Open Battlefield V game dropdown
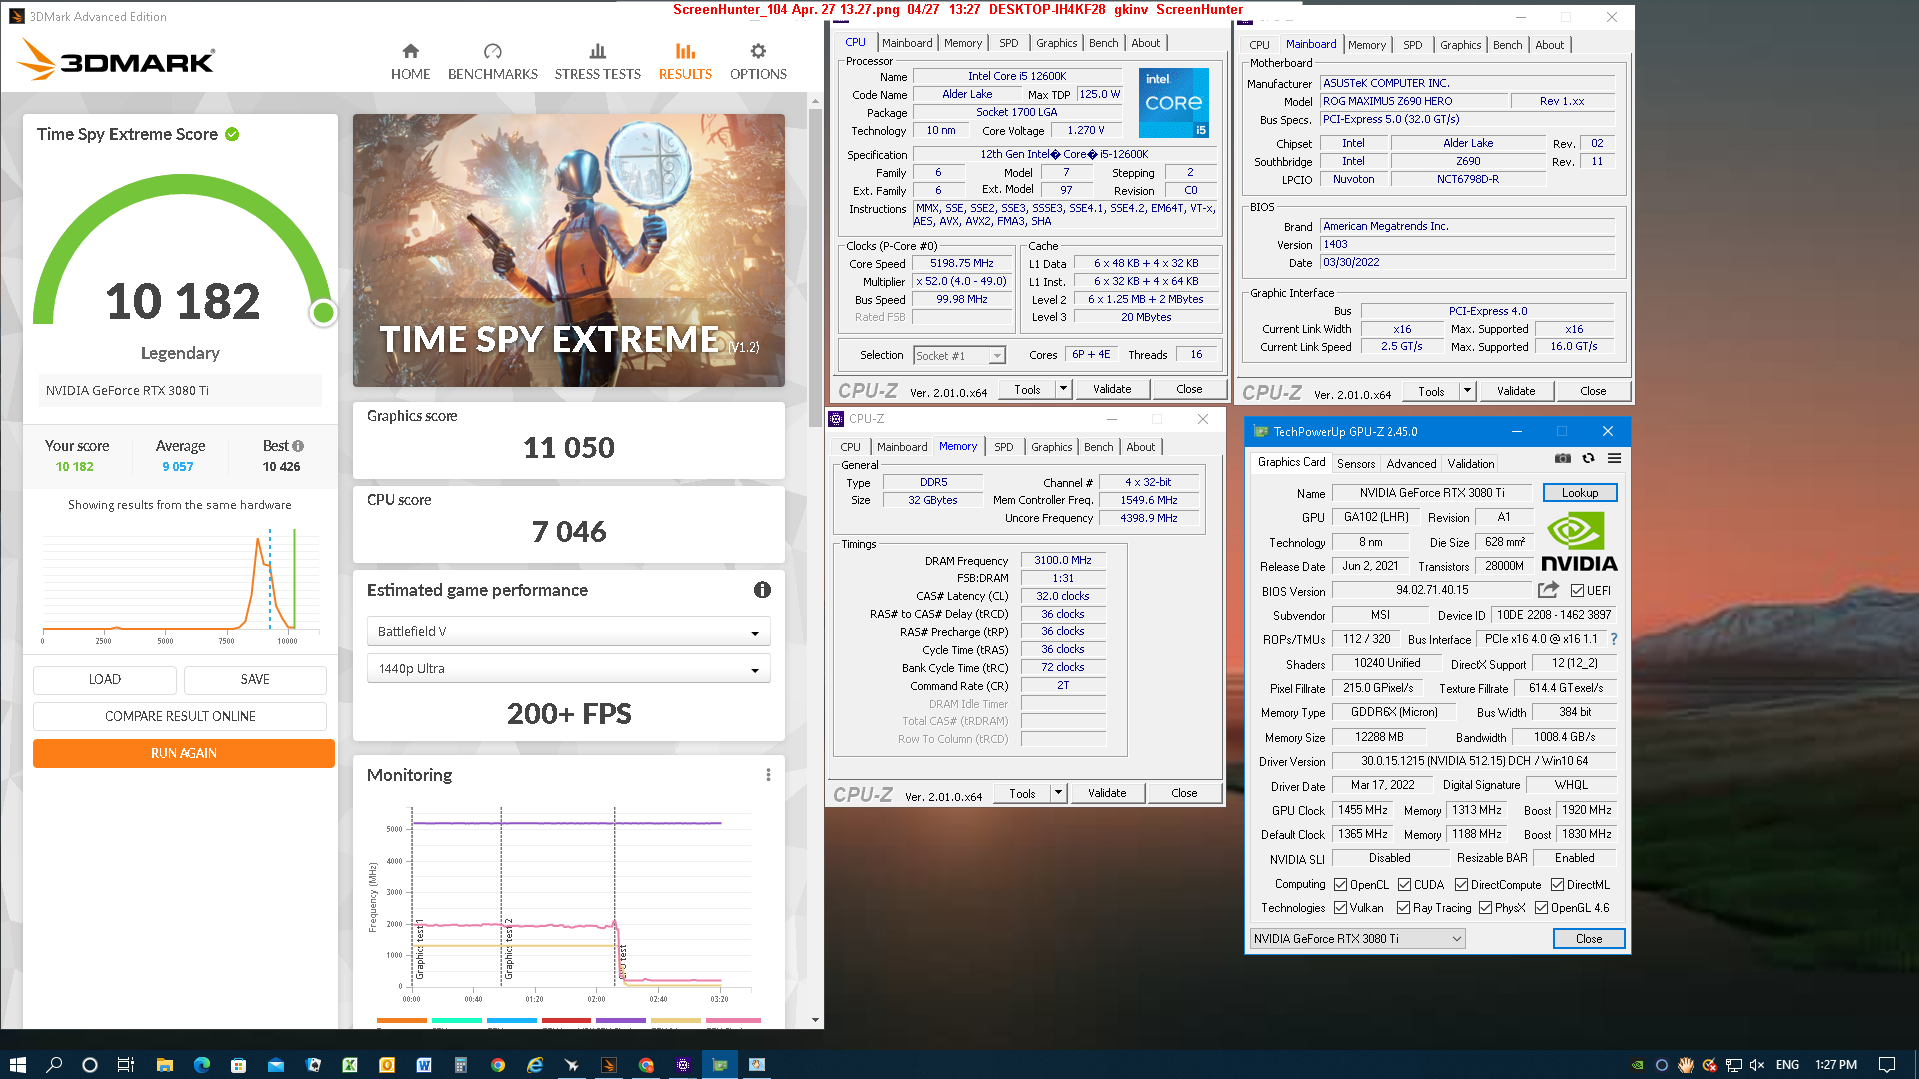Screen dimensions: 1919x1079 568,632
